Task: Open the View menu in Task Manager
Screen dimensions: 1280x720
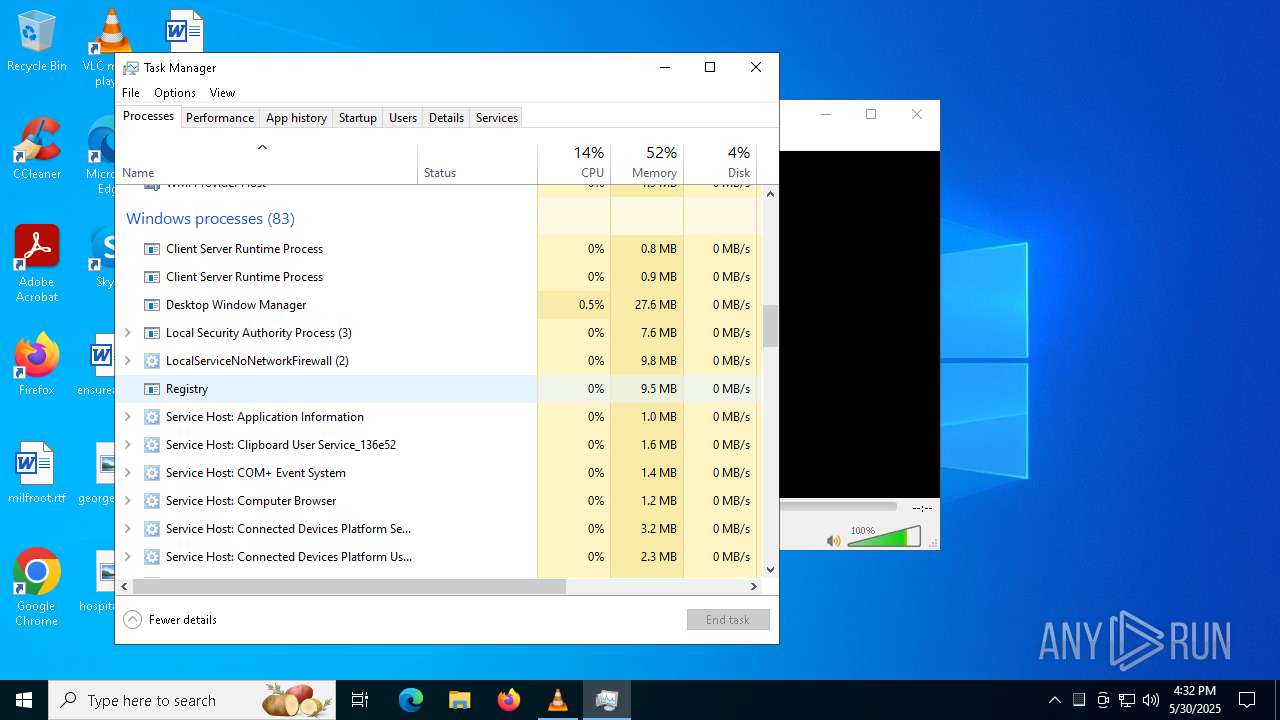Action: tap(222, 93)
